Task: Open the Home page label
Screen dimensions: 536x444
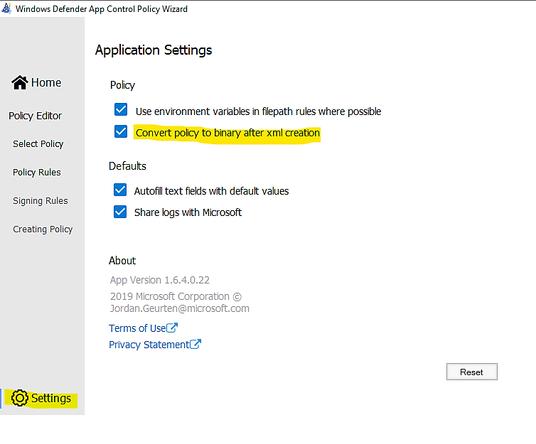Action: point(46,82)
